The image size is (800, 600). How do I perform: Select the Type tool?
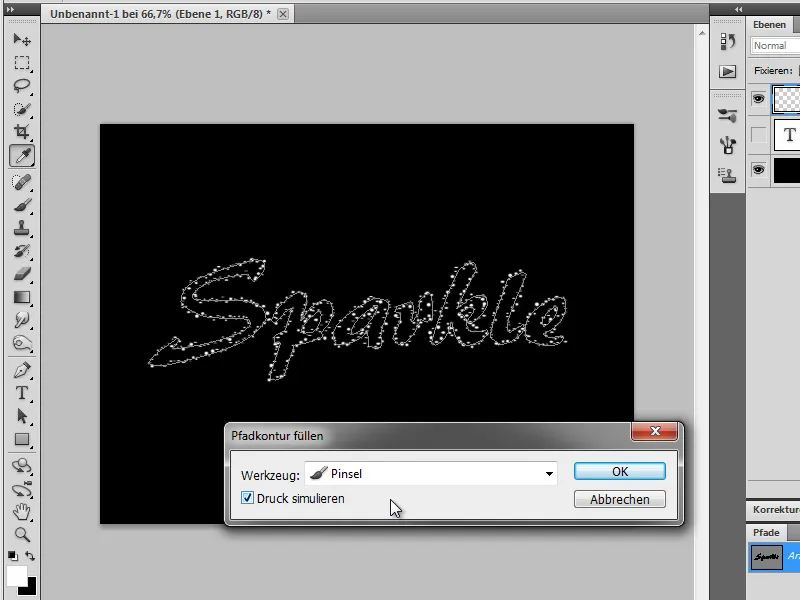click(x=22, y=393)
